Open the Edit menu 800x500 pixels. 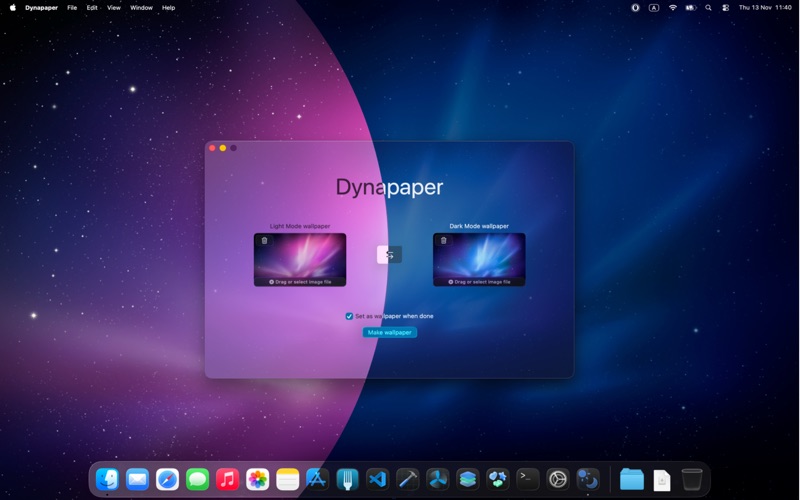[92, 8]
